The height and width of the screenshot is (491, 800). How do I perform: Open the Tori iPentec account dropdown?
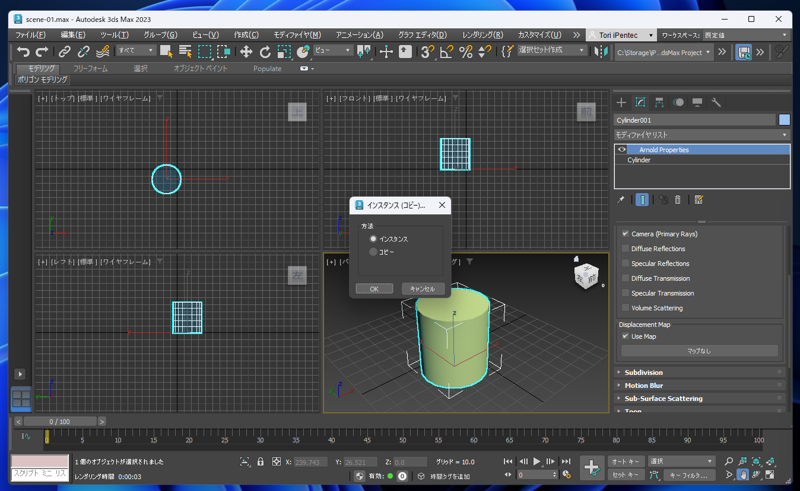tap(621, 35)
